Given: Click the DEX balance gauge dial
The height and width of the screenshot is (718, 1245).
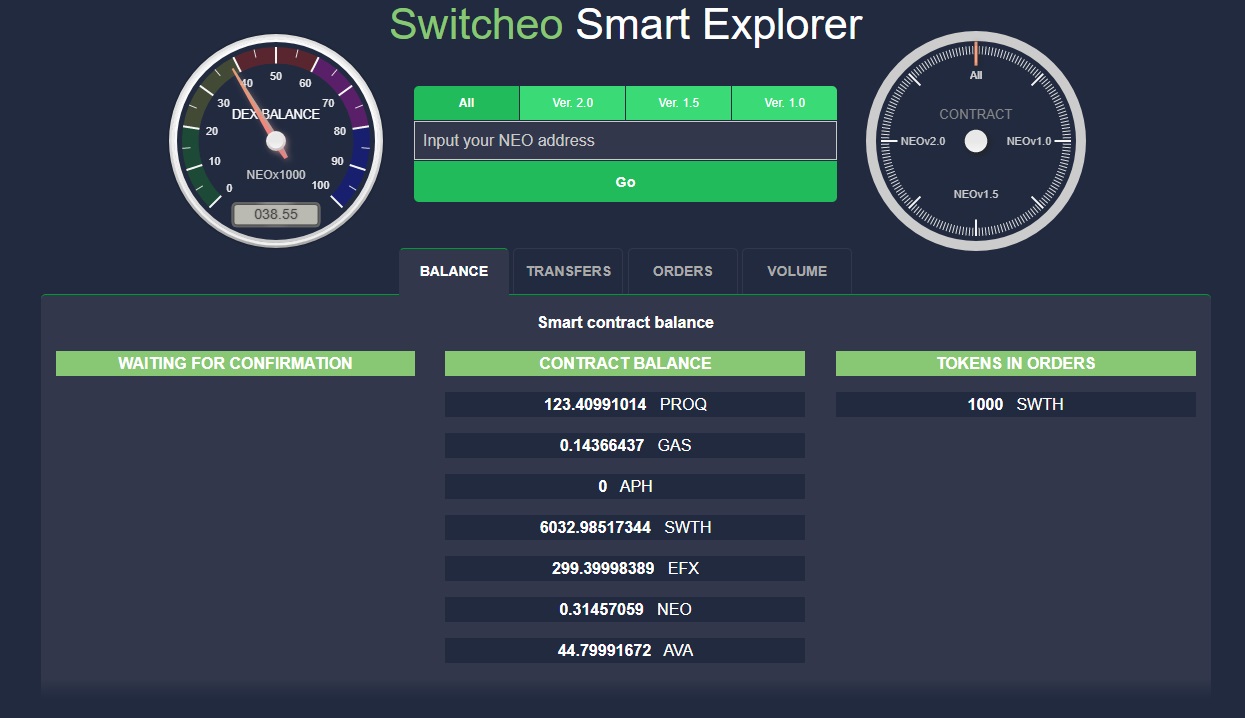Looking at the screenshot, I should pos(276,141).
